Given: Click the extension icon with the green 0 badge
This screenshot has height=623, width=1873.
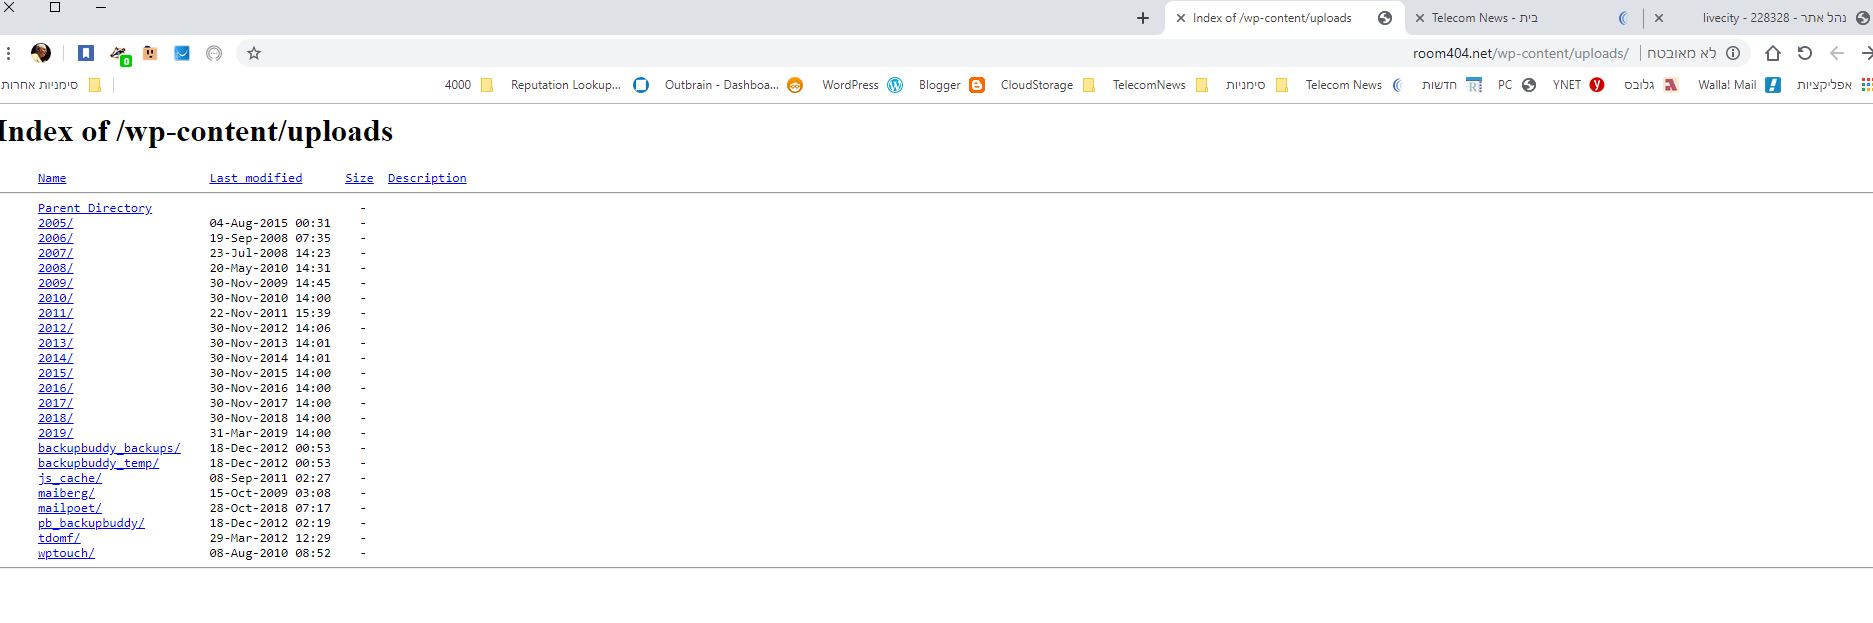Looking at the screenshot, I should point(119,54).
